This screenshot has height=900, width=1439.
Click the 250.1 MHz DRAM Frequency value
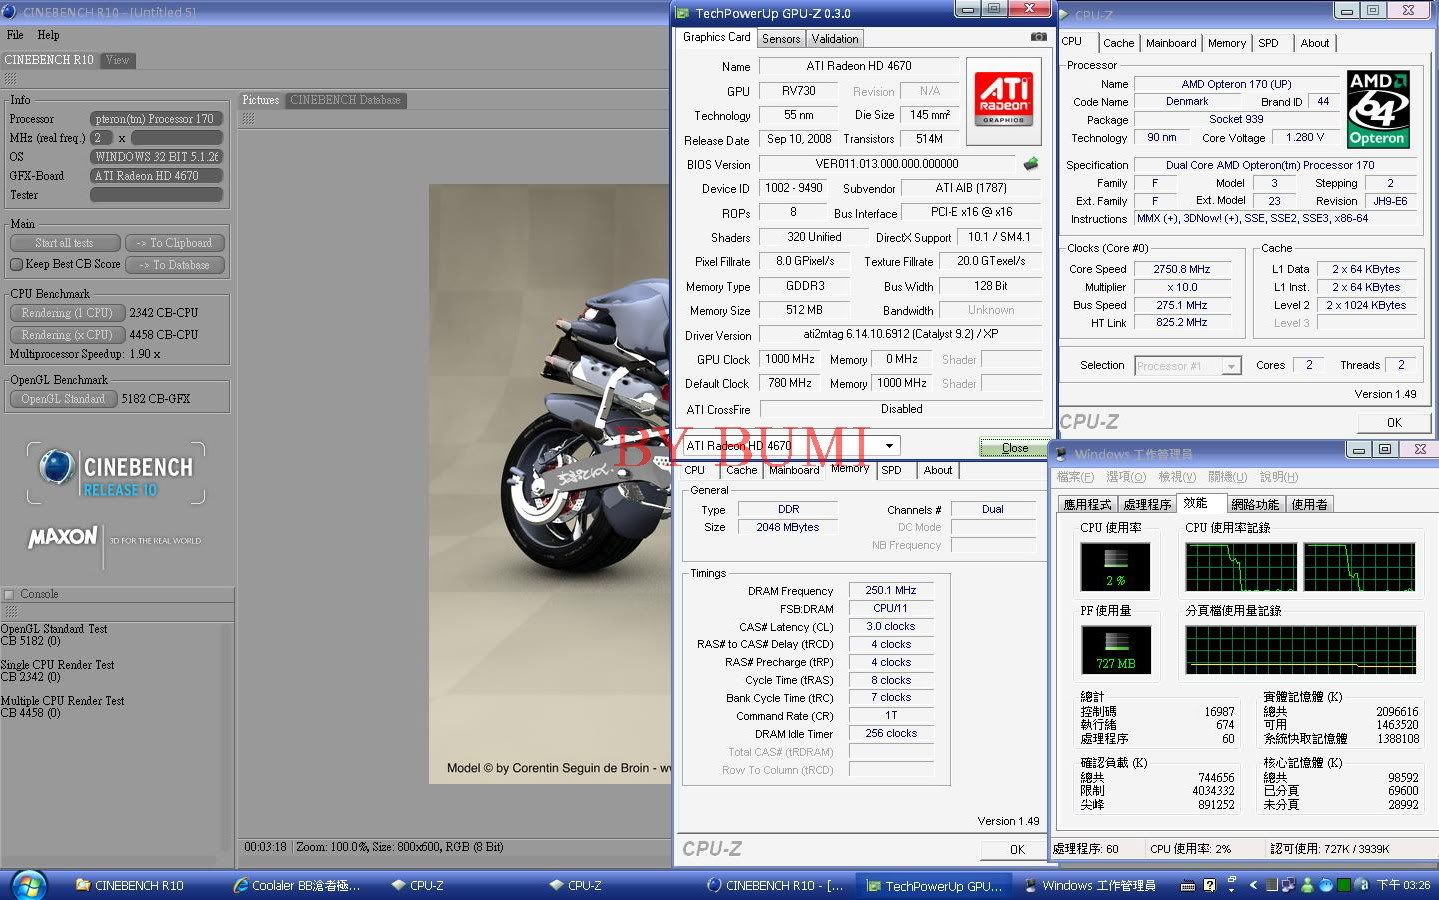pyautogui.click(x=891, y=591)
